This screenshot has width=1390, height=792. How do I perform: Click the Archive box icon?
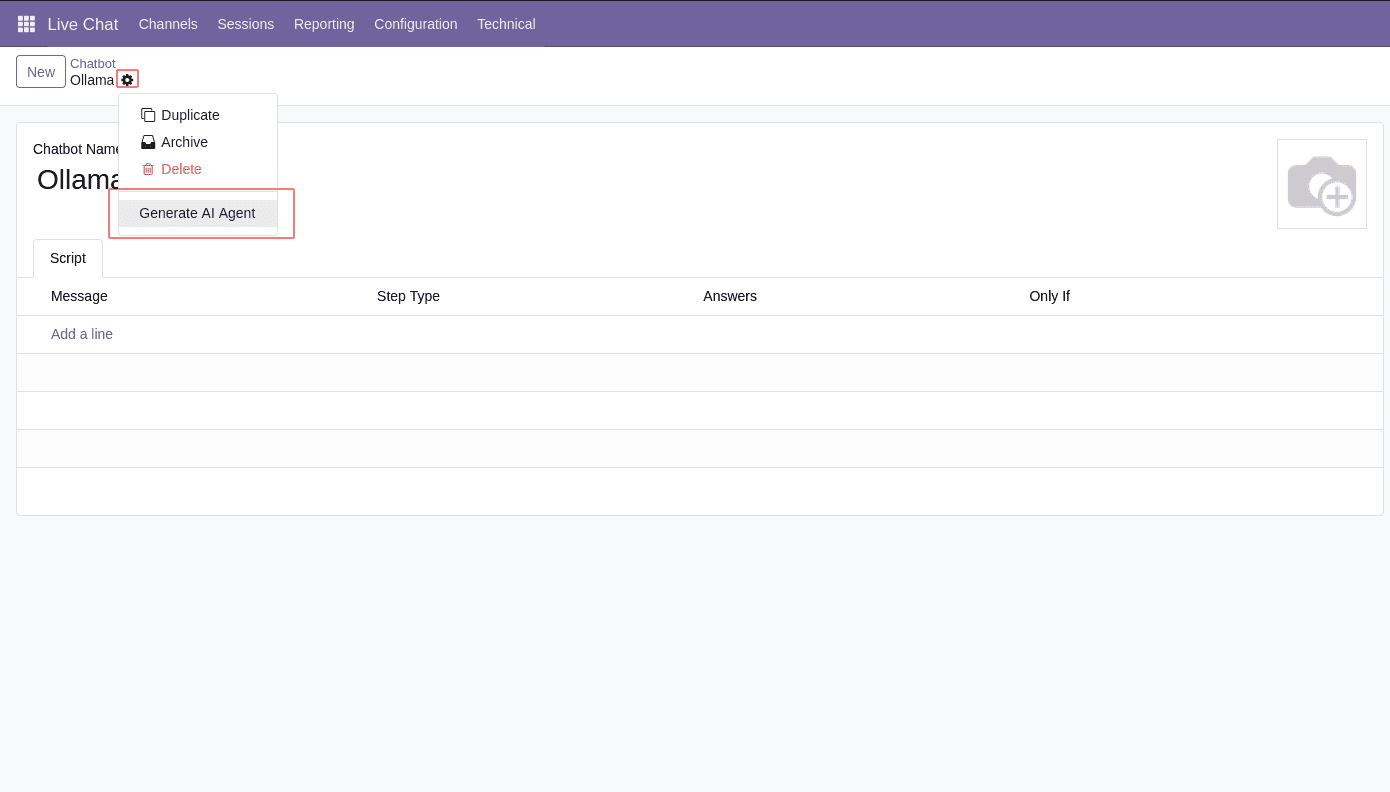[x=148, y=142]
